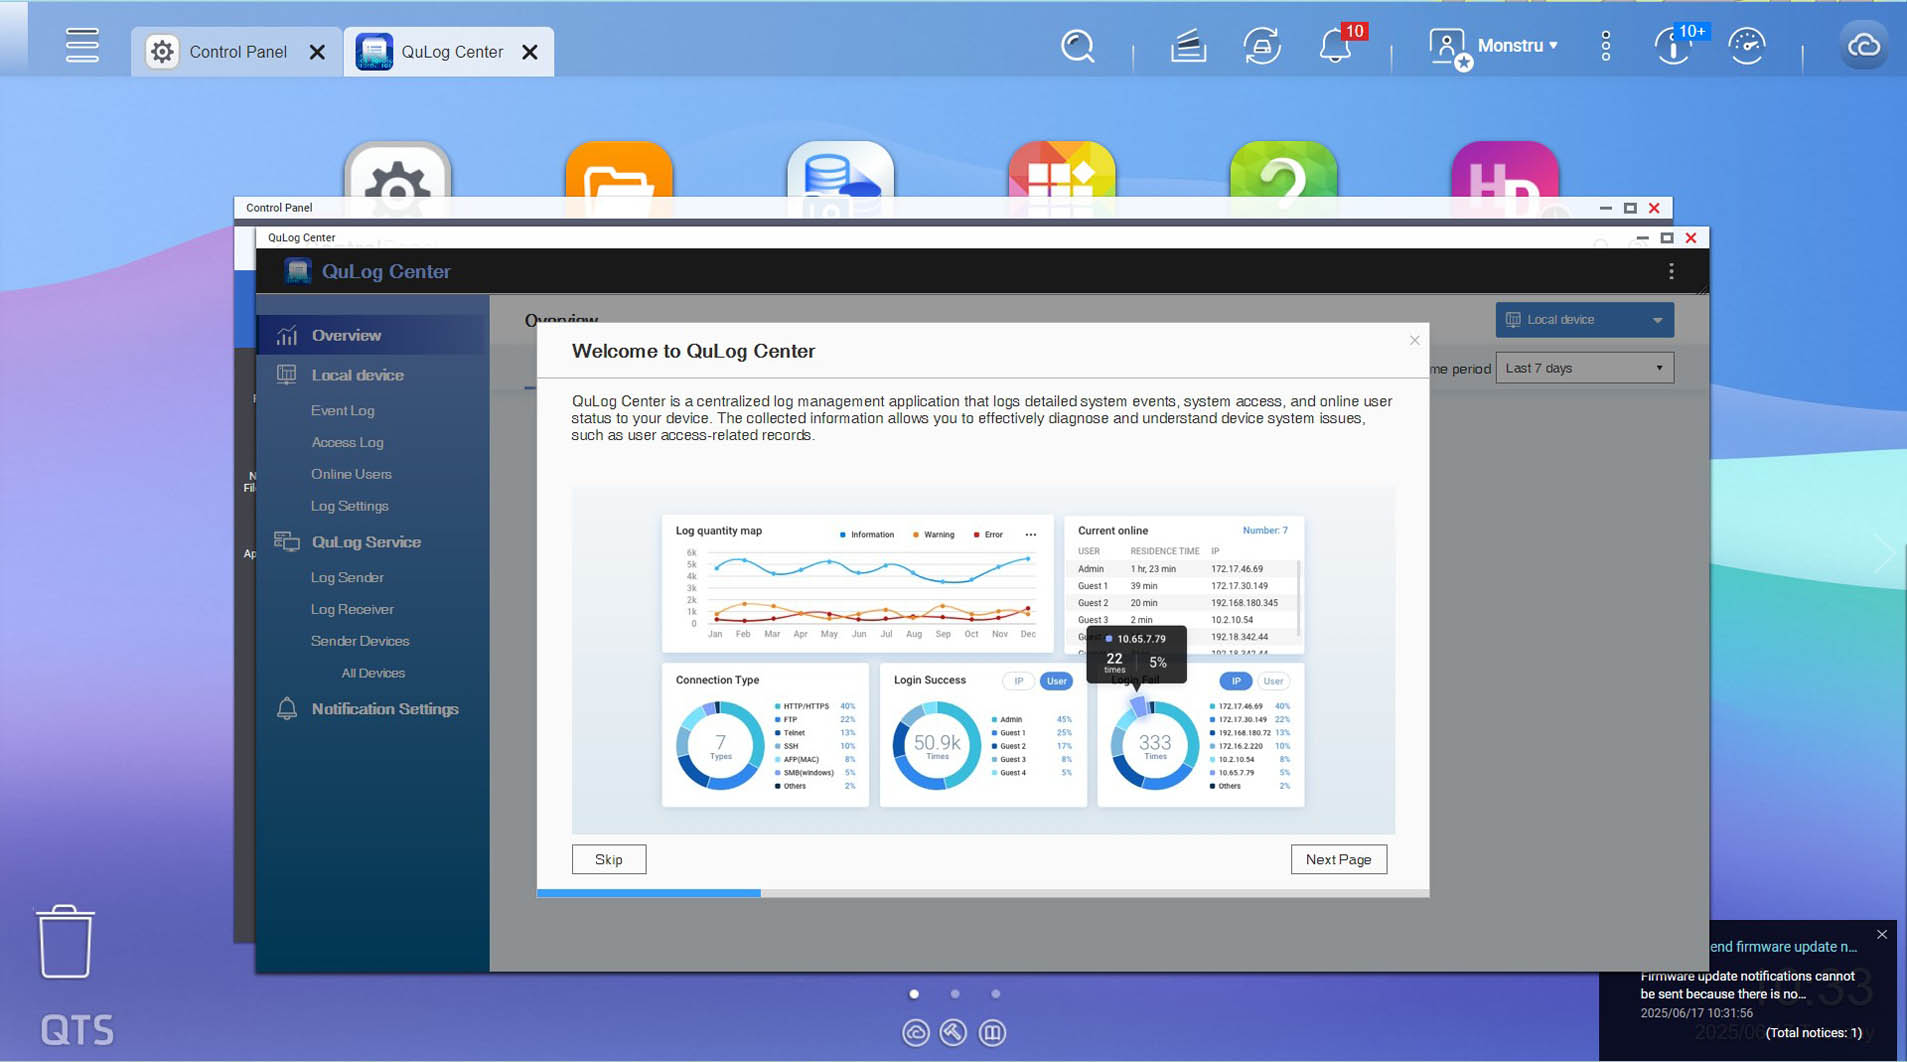Open the notifications bell with 10 badge
This screenshot has width=1907, height=1062.
pyautogui.click(x=1337, y=46)
